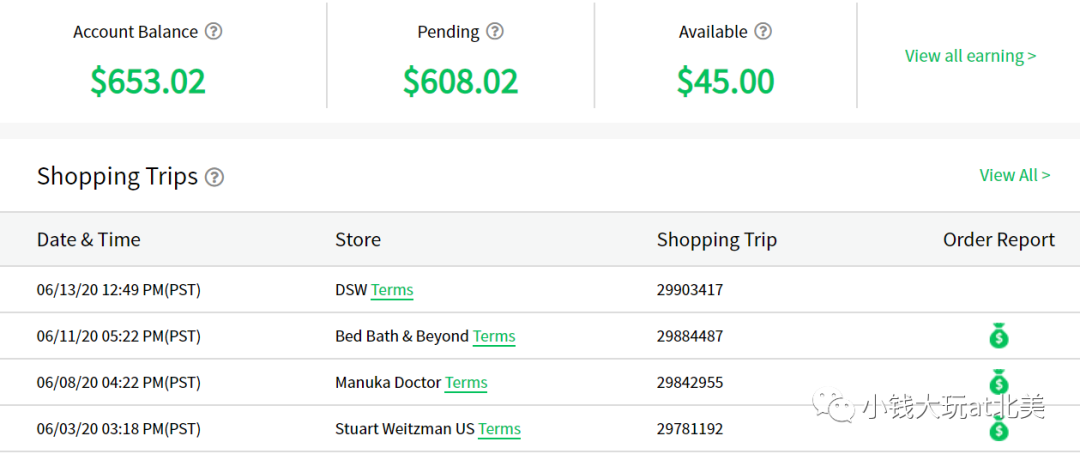Viewport: 1080px width, 454px height.
Task: Open DSW Terms link
Action: (x=392, y=290)
